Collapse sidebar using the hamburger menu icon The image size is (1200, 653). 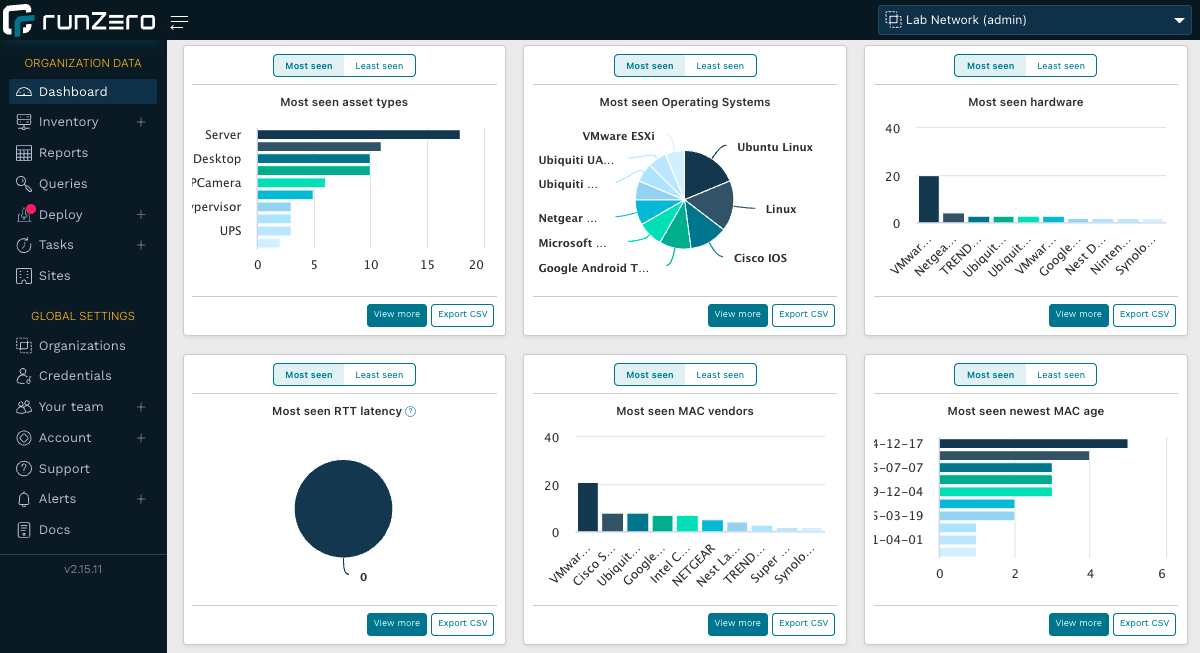tap(179, 22)
